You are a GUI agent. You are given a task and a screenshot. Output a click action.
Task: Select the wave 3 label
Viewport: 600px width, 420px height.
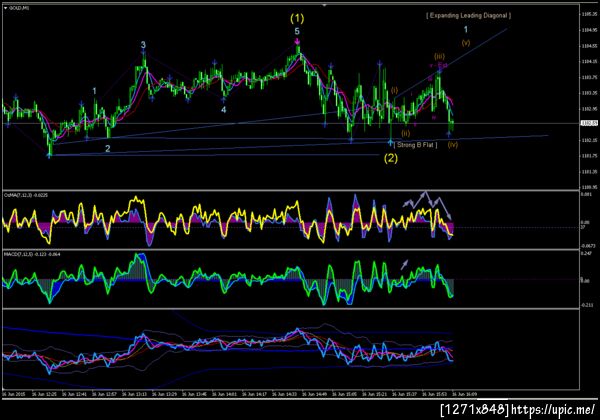[143, 45]
